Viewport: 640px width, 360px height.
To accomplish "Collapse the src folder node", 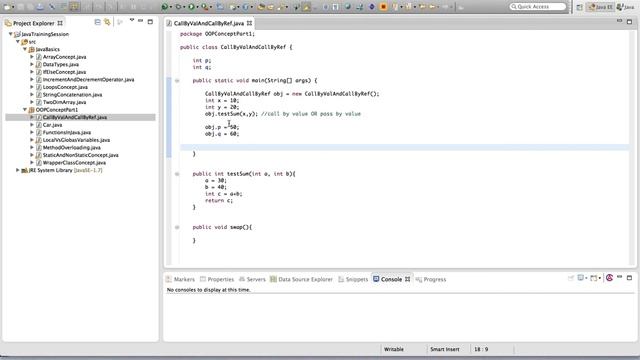I will pyautogui.click(x=18, y=42).
